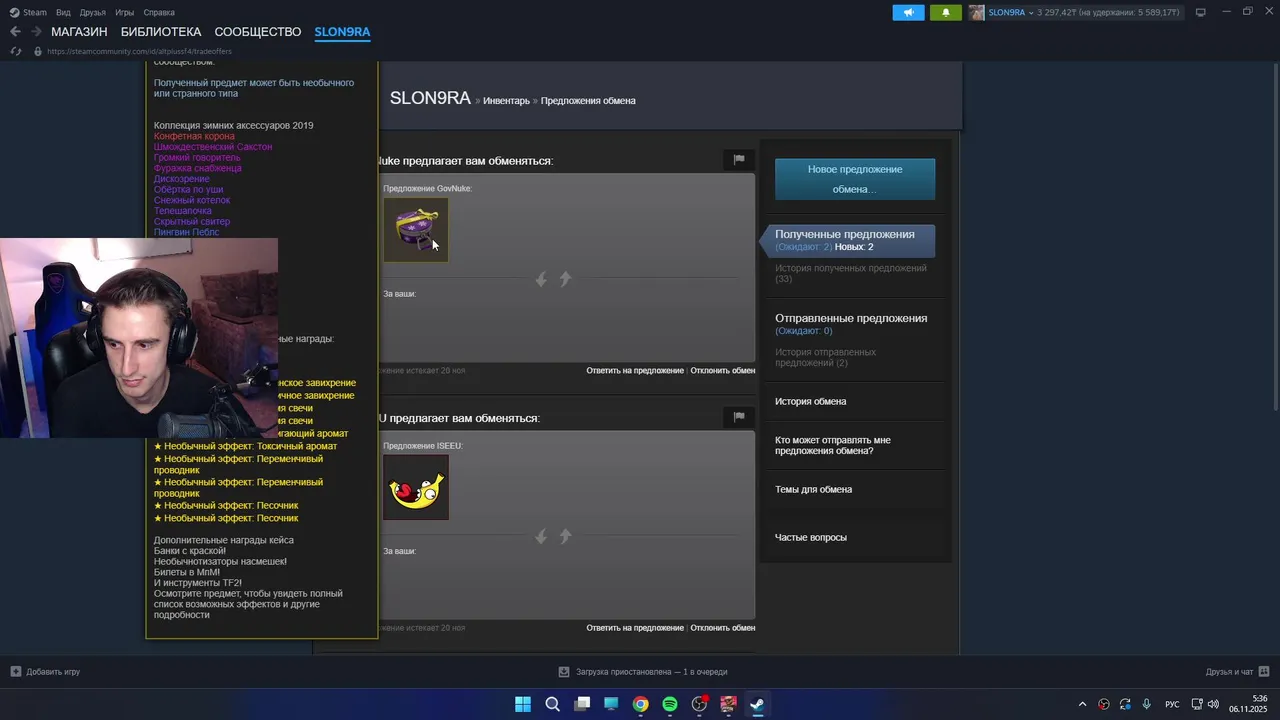Launch Google Chrome from taskbar
This screenshot has width=1280, height=720.
[x=640, y=704]
